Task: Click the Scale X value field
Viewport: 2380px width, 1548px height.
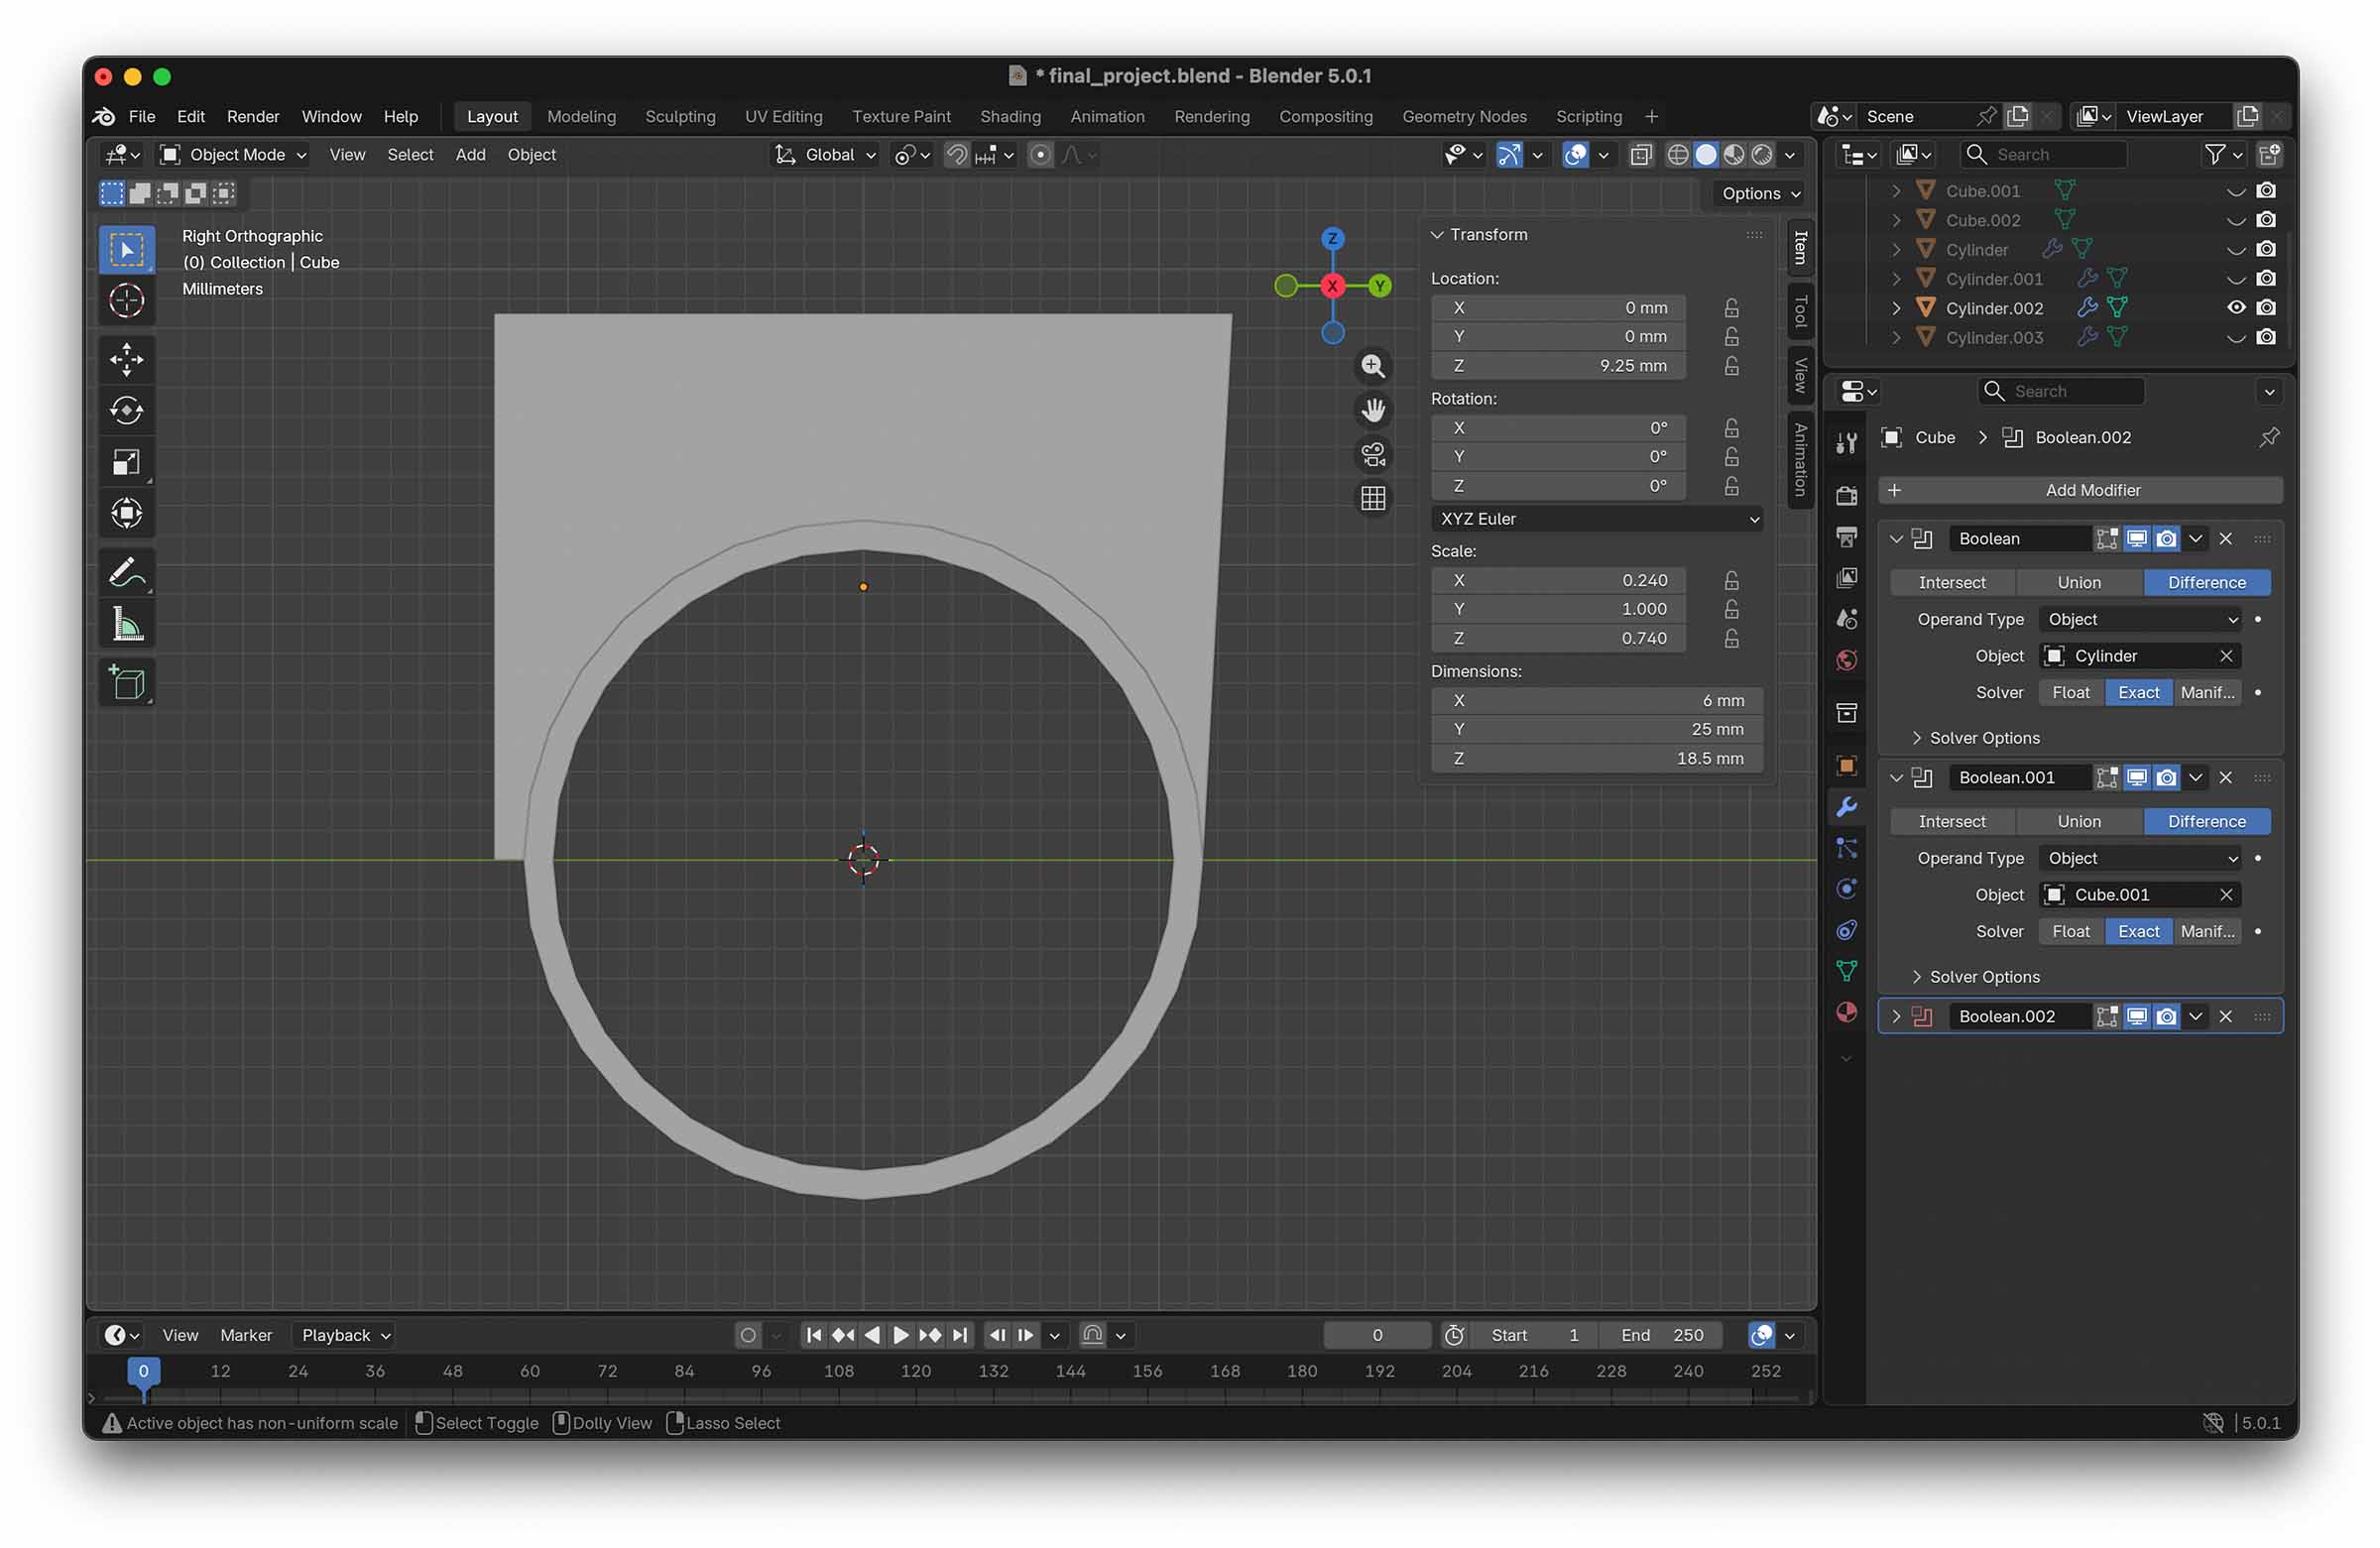Action: (1557, 580)
